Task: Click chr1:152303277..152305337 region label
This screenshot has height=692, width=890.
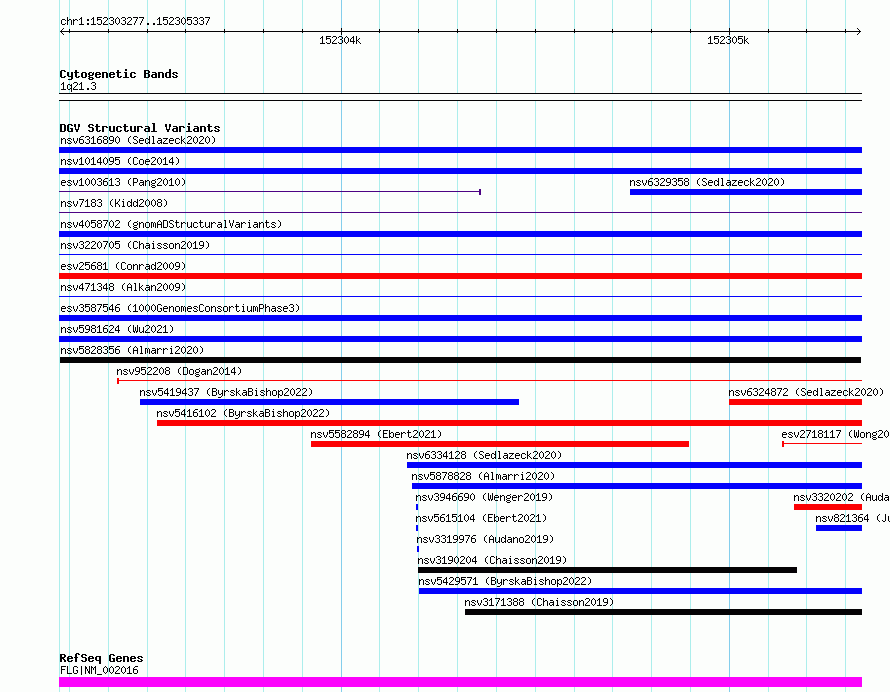Action: (x=135, y=22)
